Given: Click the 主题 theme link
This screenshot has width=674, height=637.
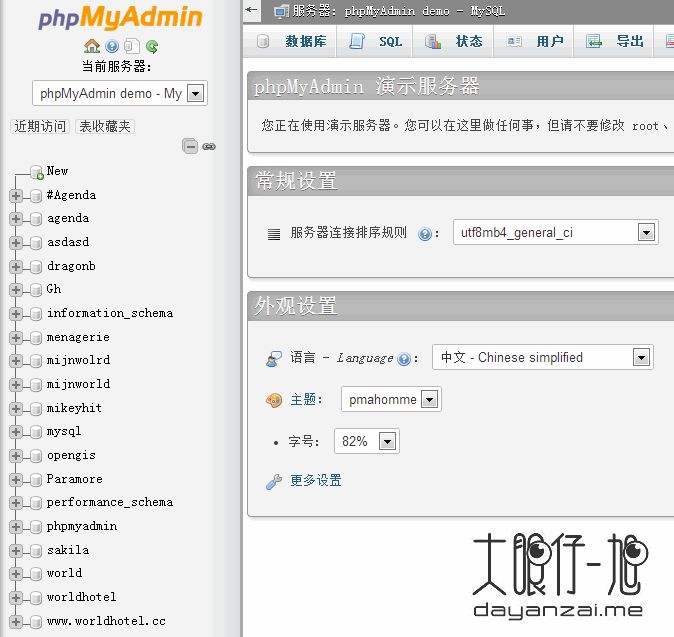Looking at the screenshot, I should pos(303,399).
